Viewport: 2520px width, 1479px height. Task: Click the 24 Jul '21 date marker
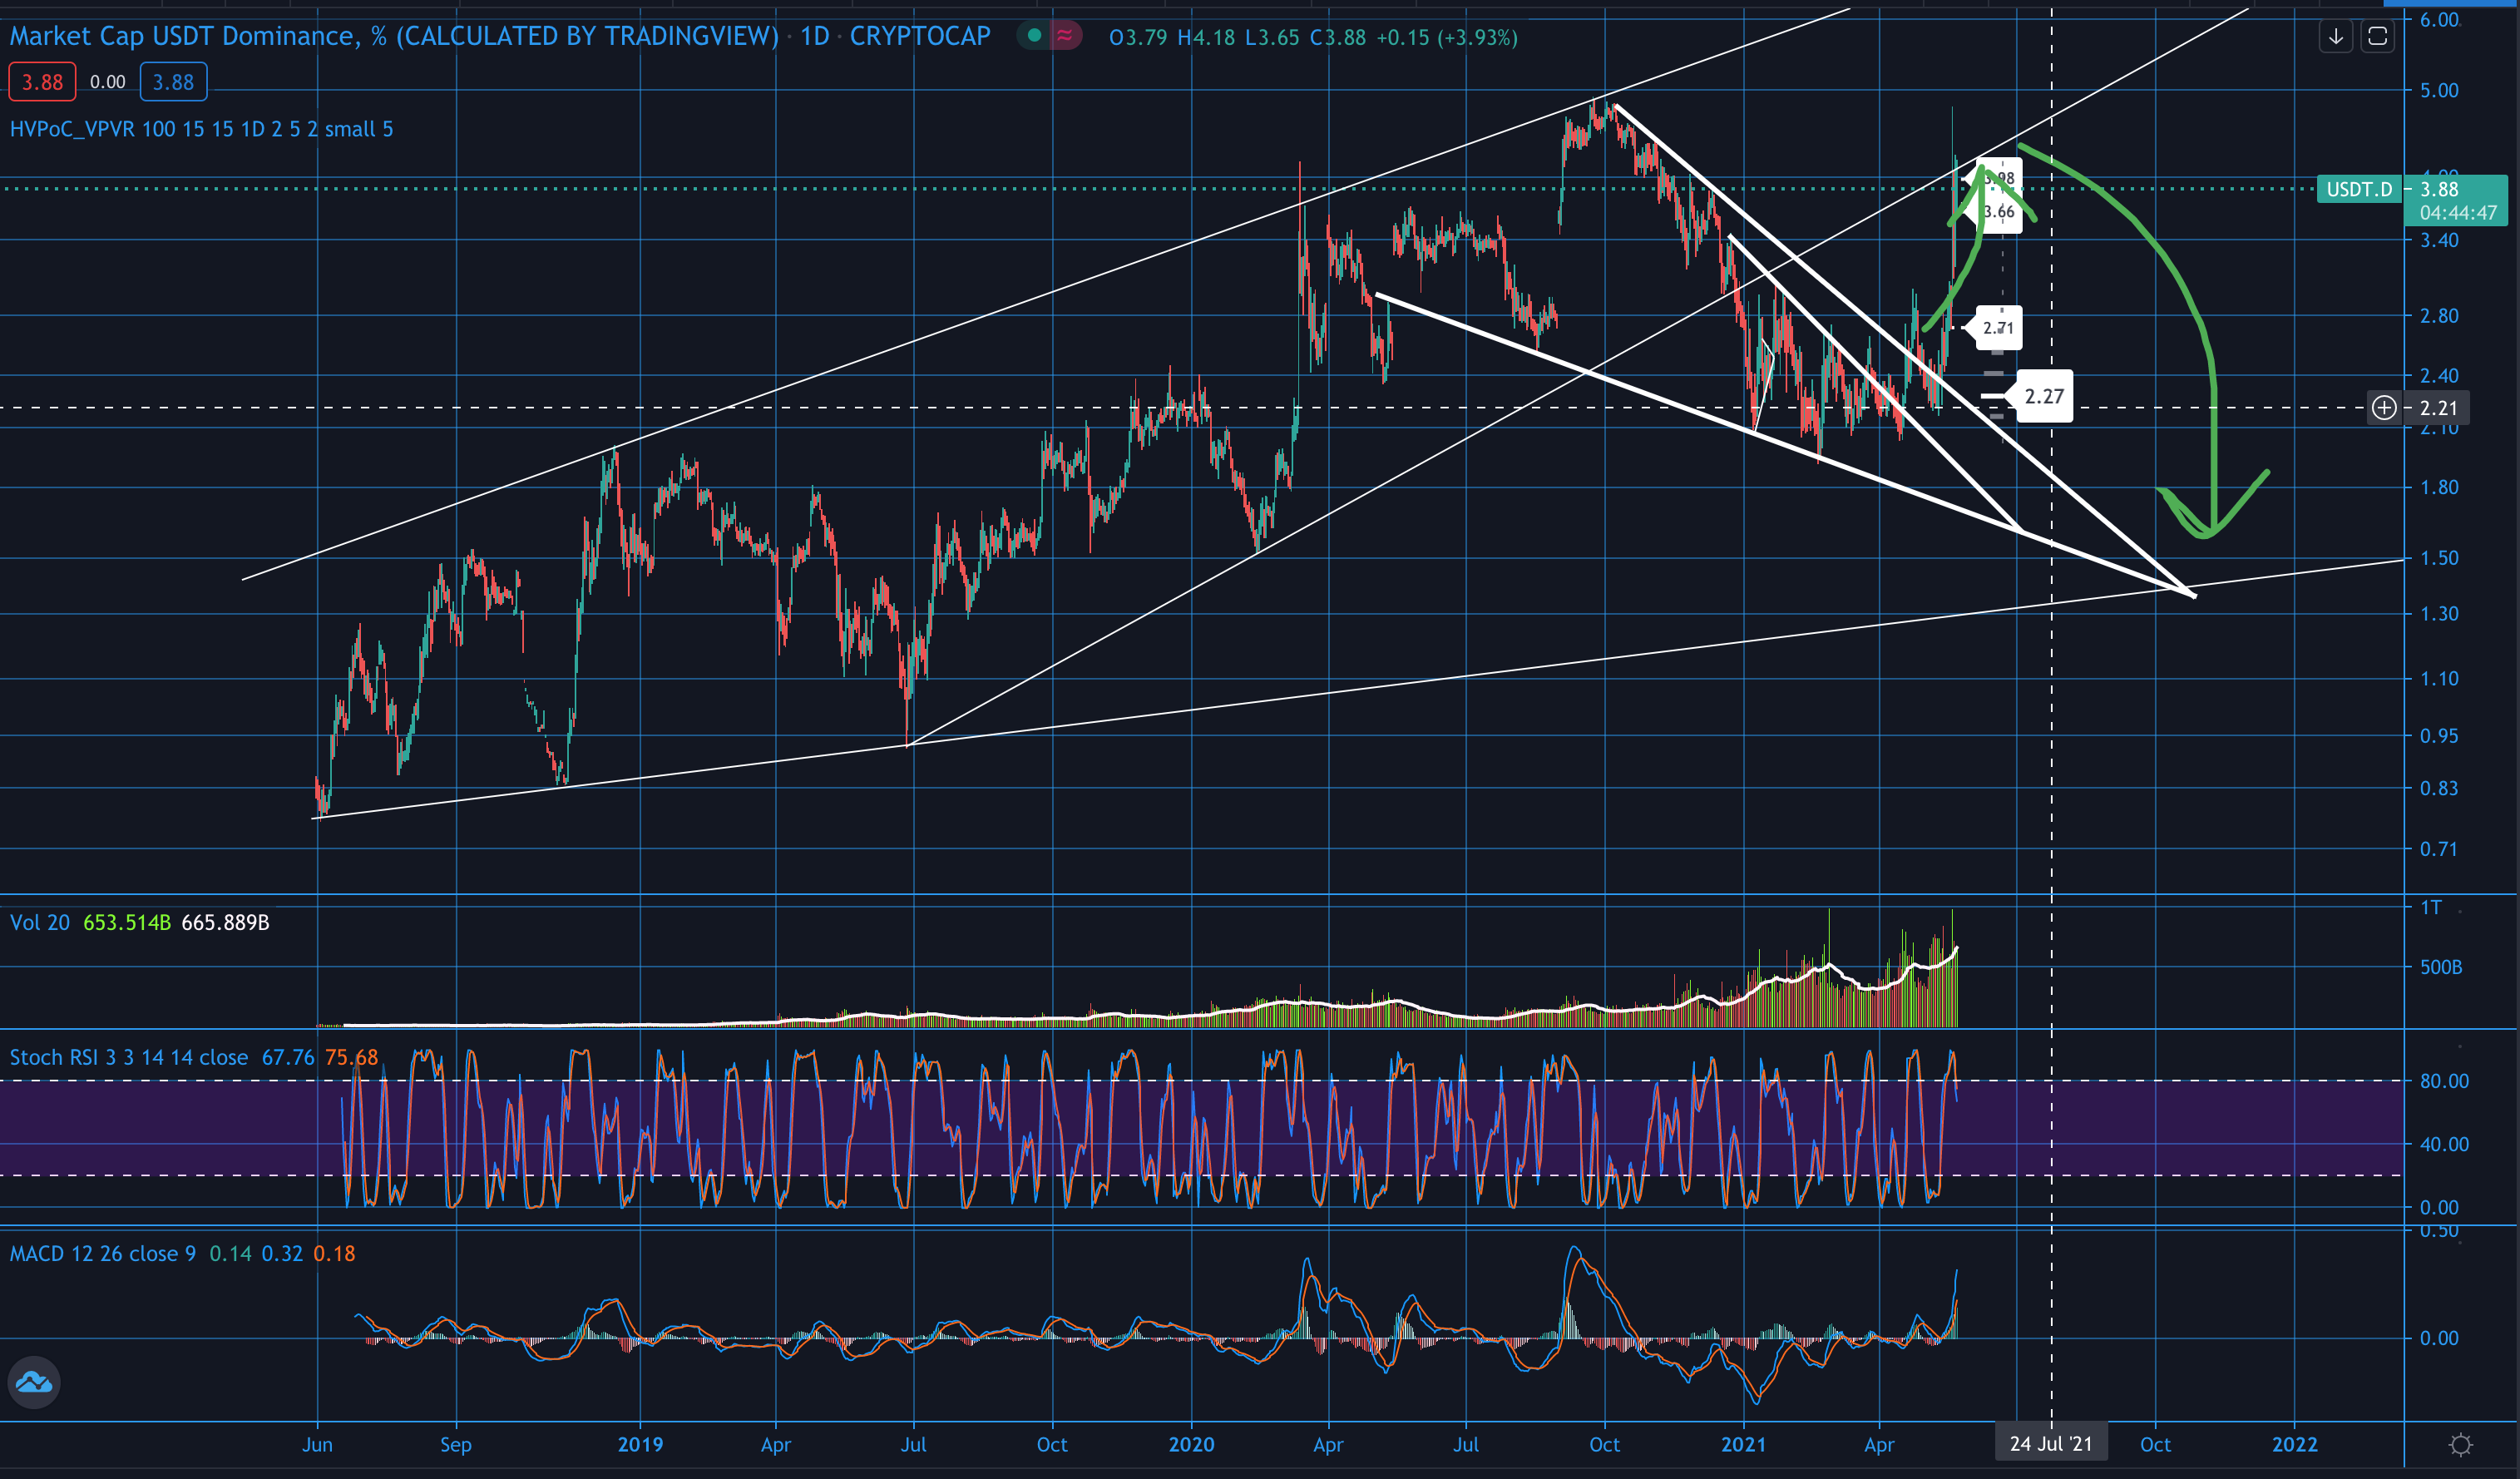2050,1444
